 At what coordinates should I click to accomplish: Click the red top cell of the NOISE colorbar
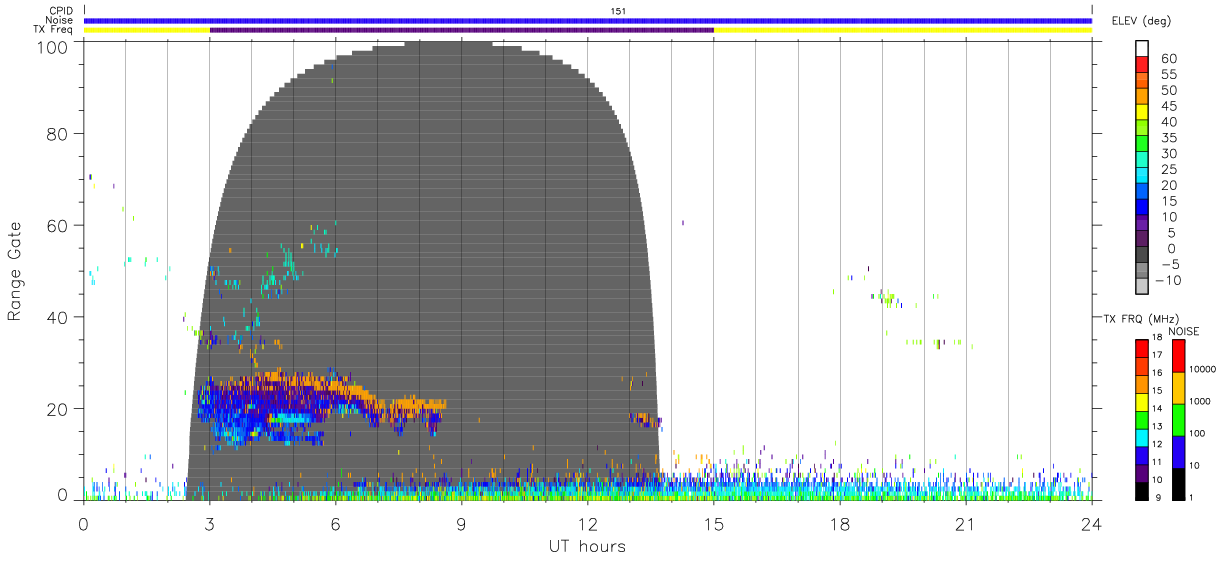[x=1179, y=356]
